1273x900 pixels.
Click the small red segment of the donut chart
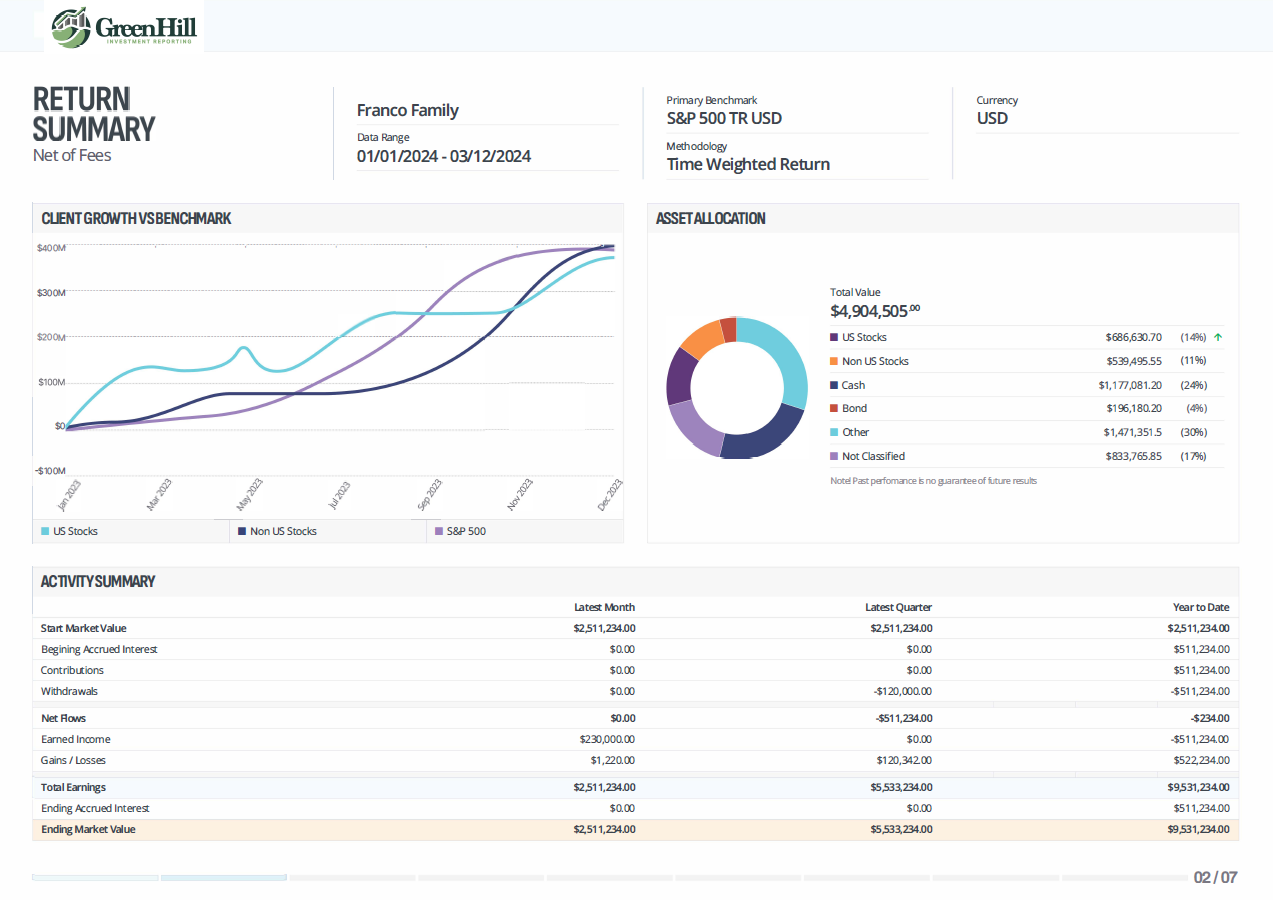click(728, 329)
